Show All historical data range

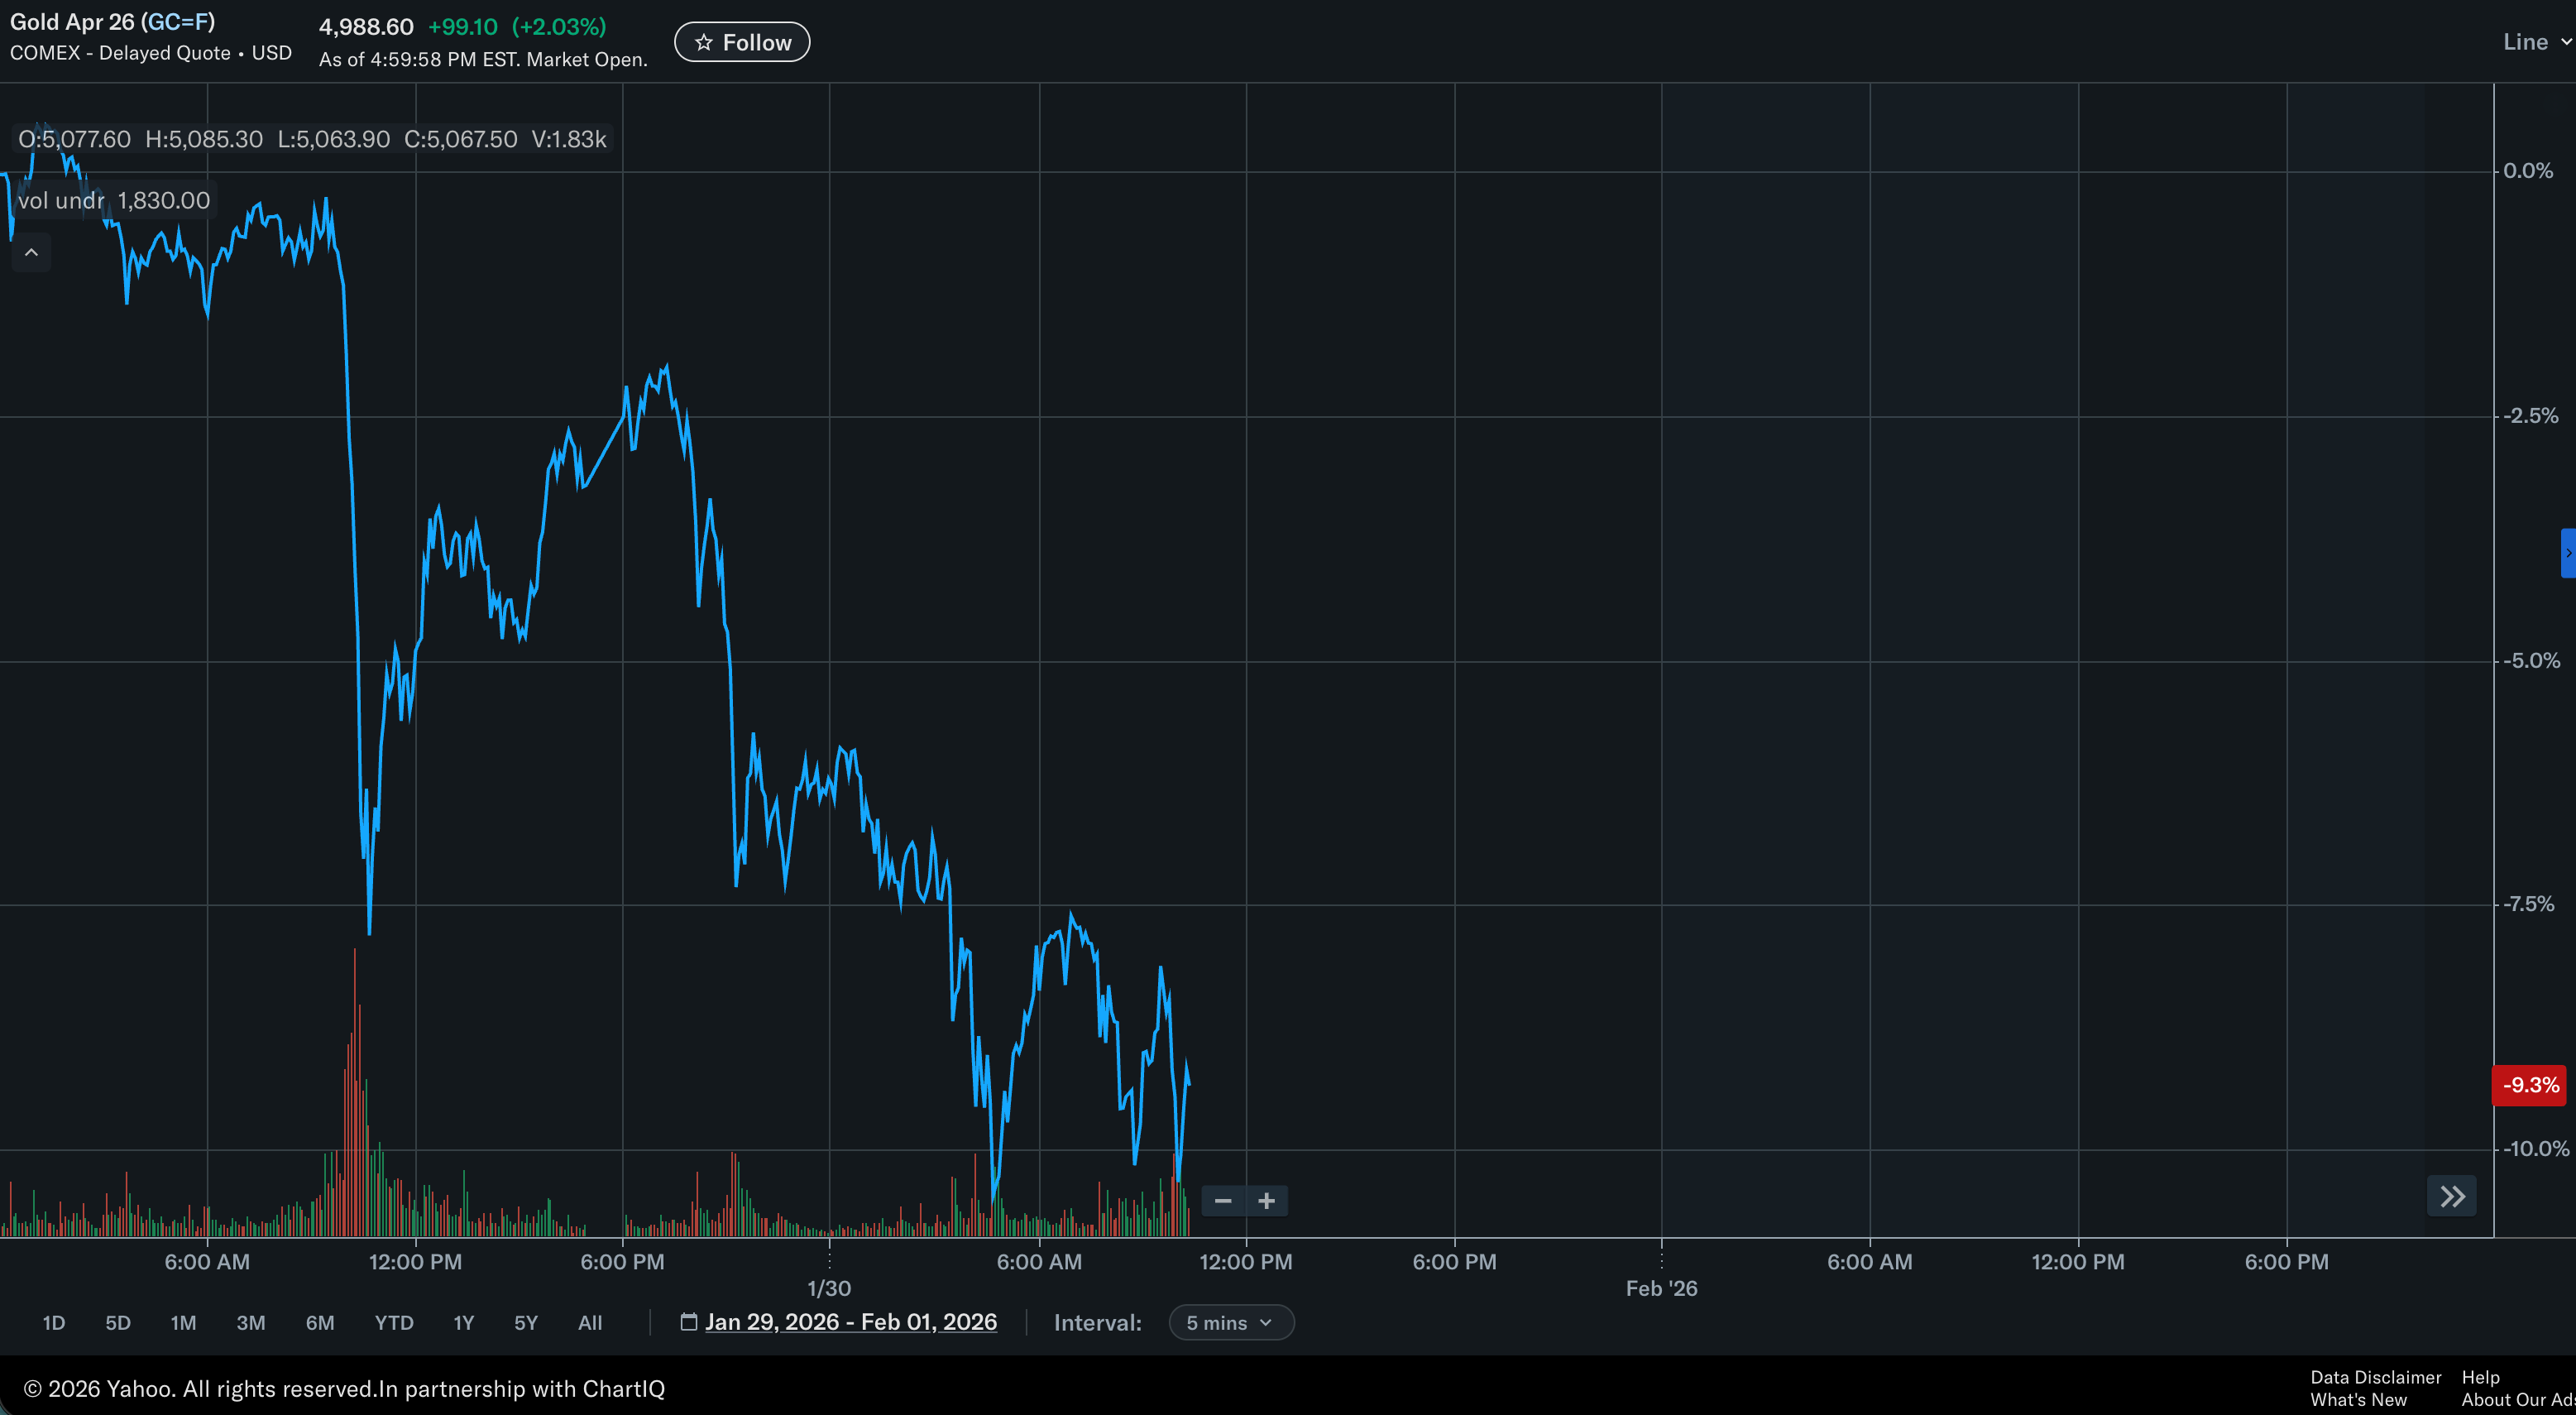(590, 1322)
